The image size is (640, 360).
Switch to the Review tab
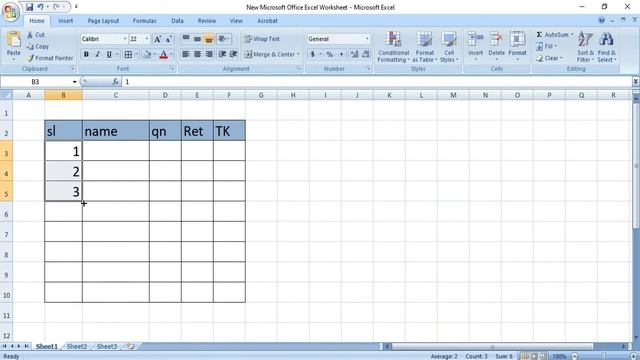(207, 20)
